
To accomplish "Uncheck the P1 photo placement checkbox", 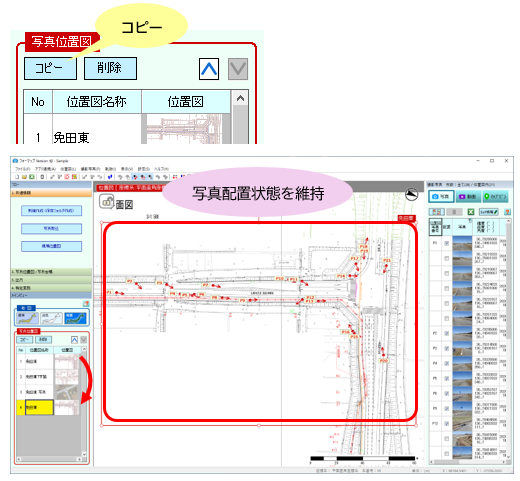I will click(447, 243).
